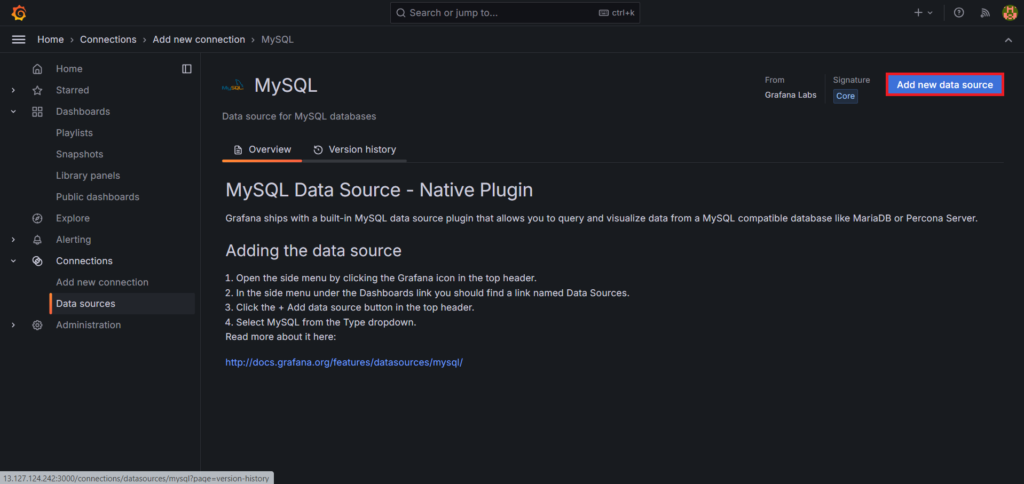Open the news feed icon
This screenshot has height=484, width=1024.
985,12
